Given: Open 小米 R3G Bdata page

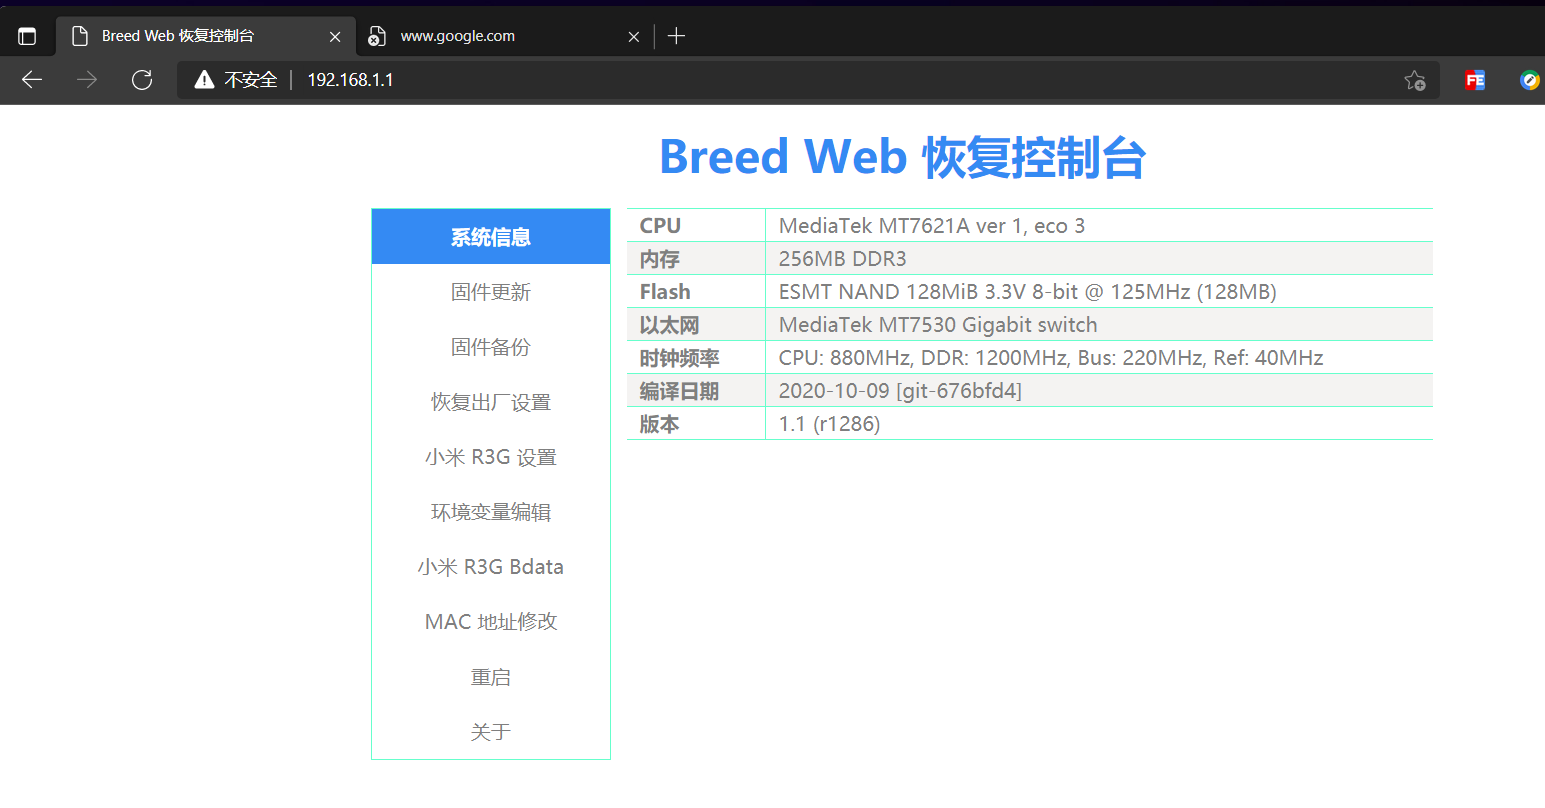Looking at the screenshot, I should [490, 566].
